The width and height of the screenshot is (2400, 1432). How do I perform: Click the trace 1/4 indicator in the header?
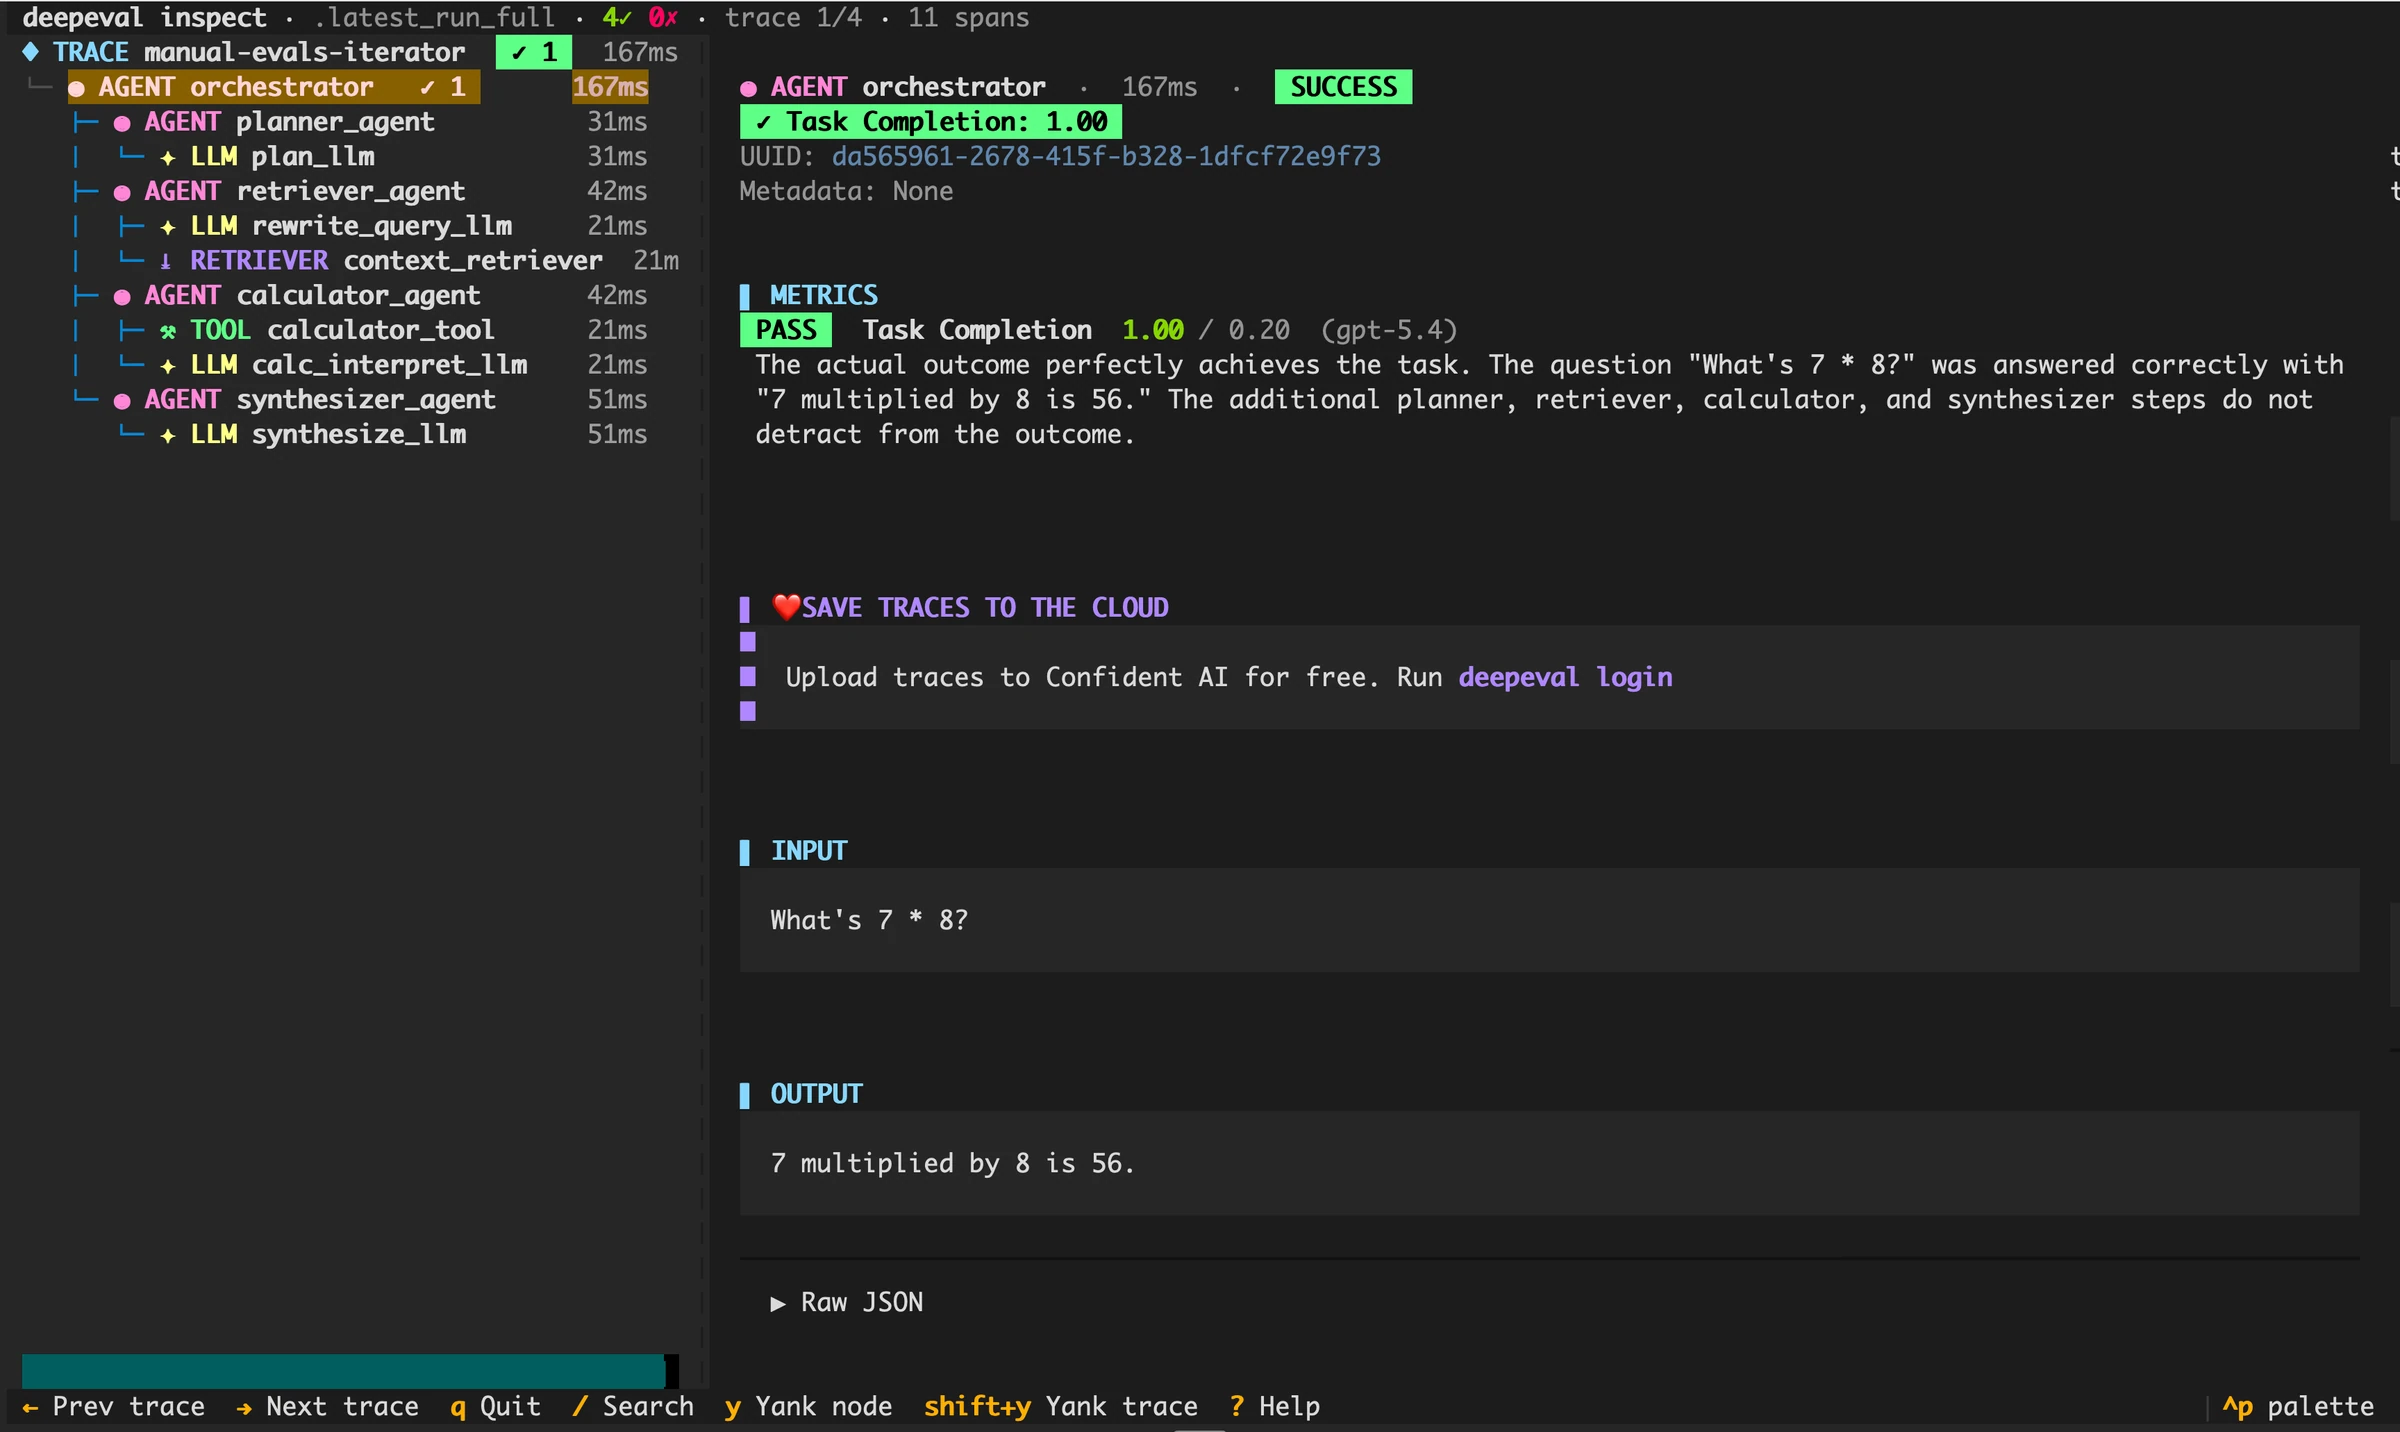point(793,17)
